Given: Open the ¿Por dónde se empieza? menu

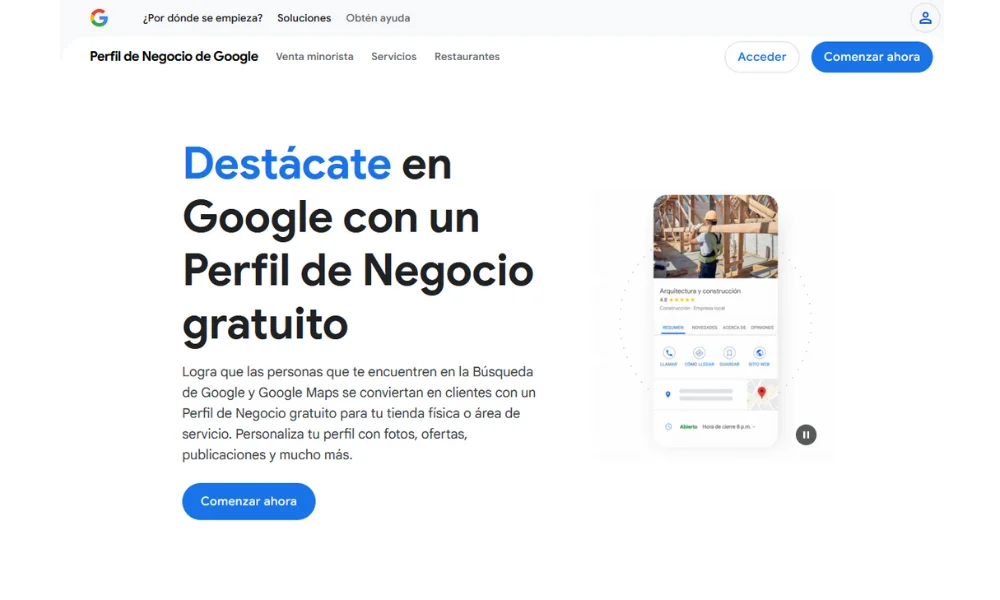Looking at the screenshot, I should (x=202, y=18).
